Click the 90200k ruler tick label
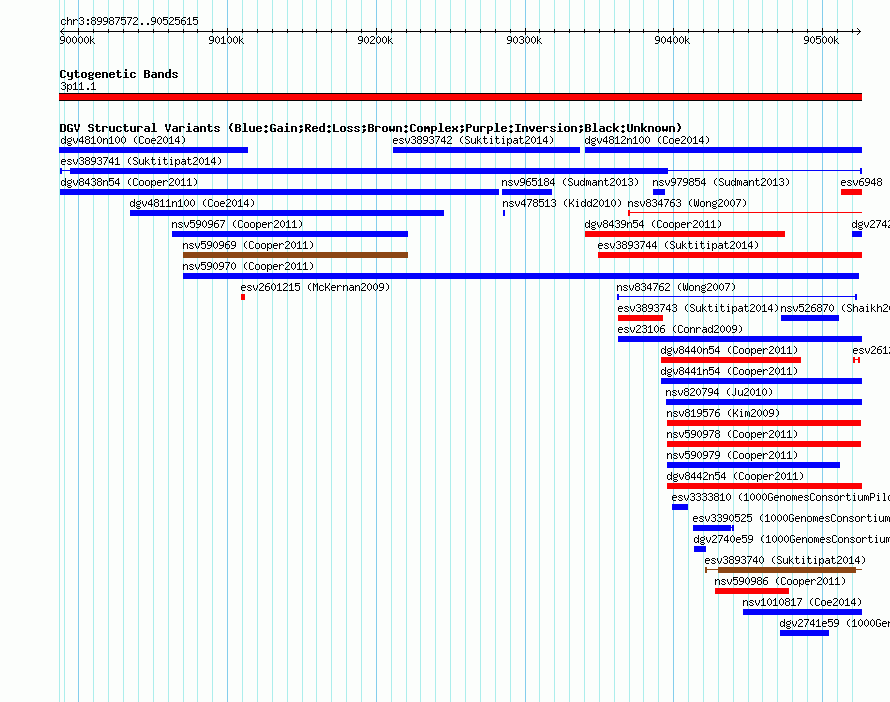 click(375, 40)
